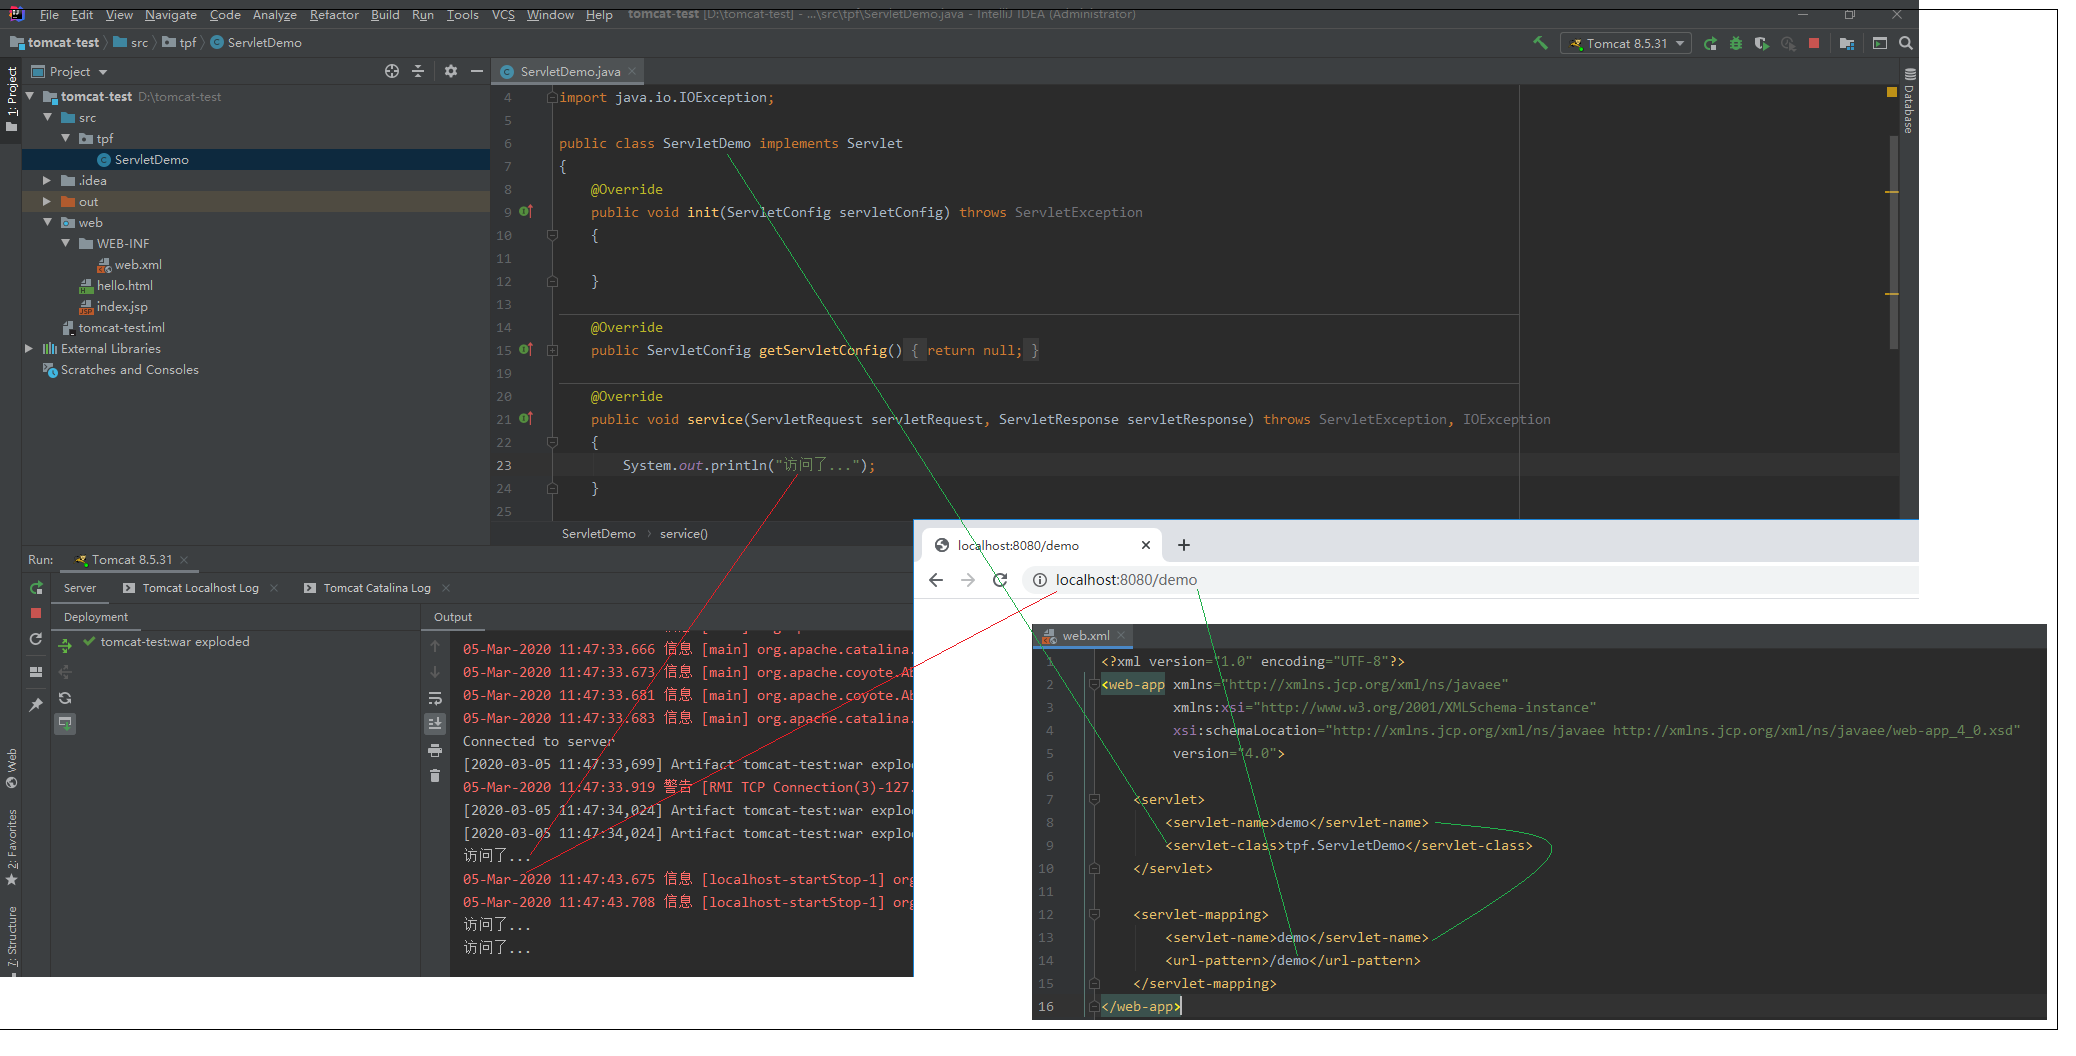Click tpf breadcrumb in navigation bar

[179, 42]
